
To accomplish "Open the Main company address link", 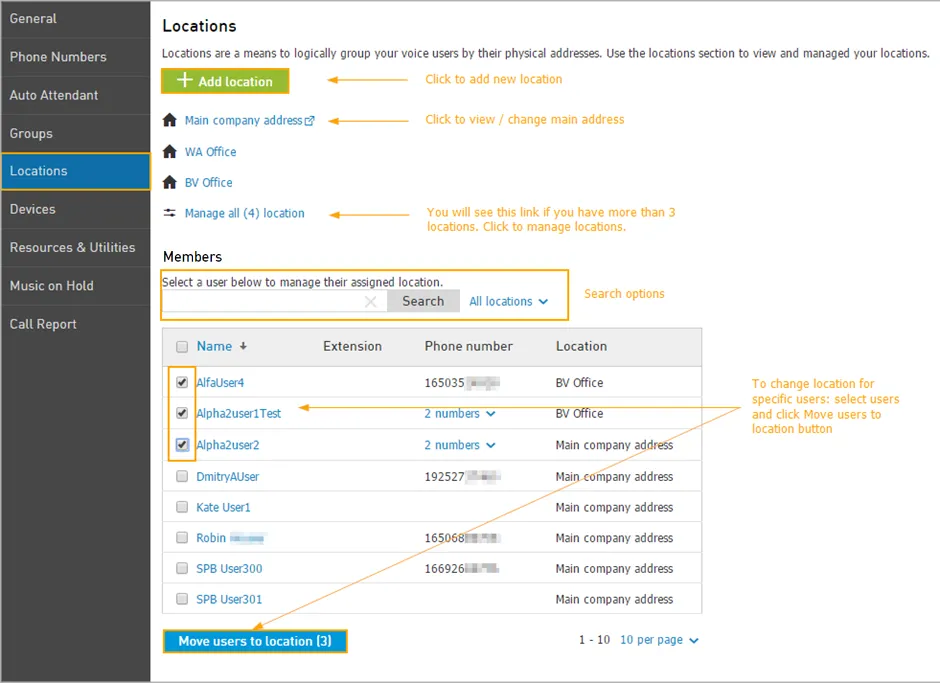I will [243, 121].
